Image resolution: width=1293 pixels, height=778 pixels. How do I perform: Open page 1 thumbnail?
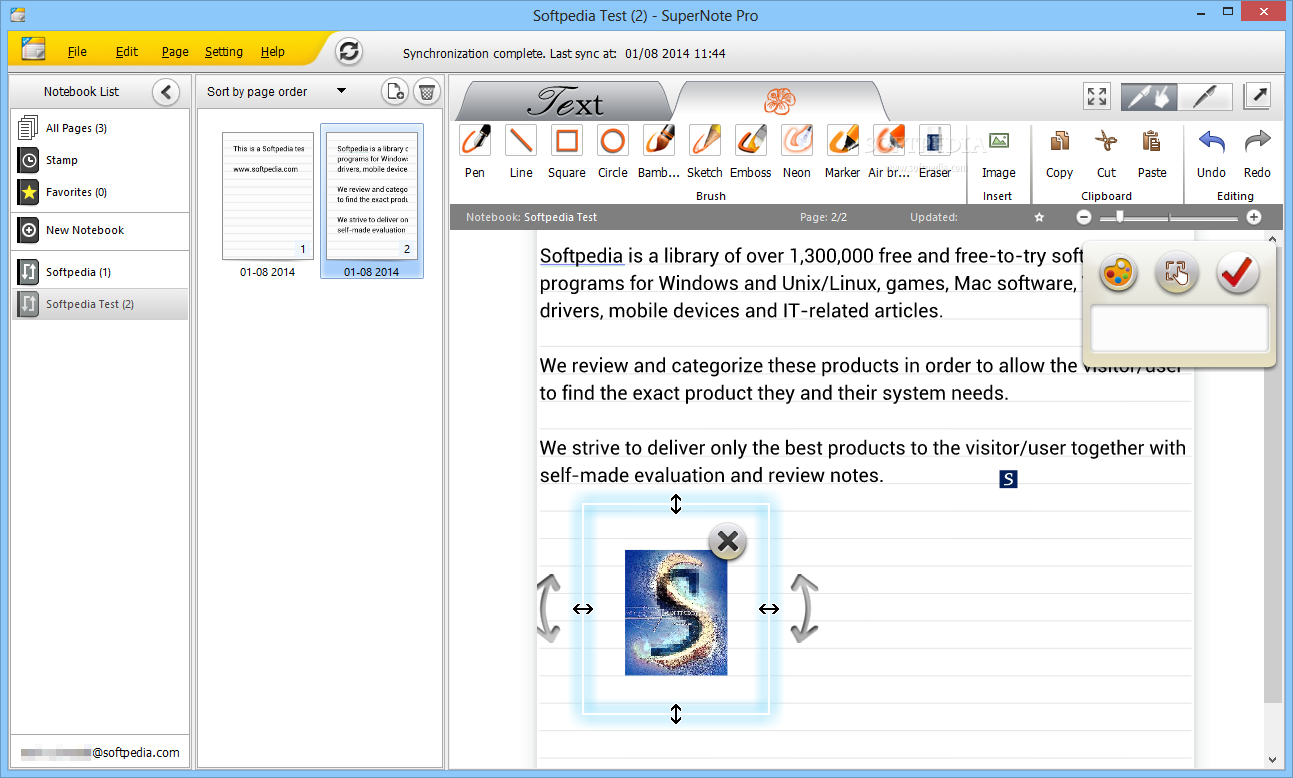tap(268, 196)
